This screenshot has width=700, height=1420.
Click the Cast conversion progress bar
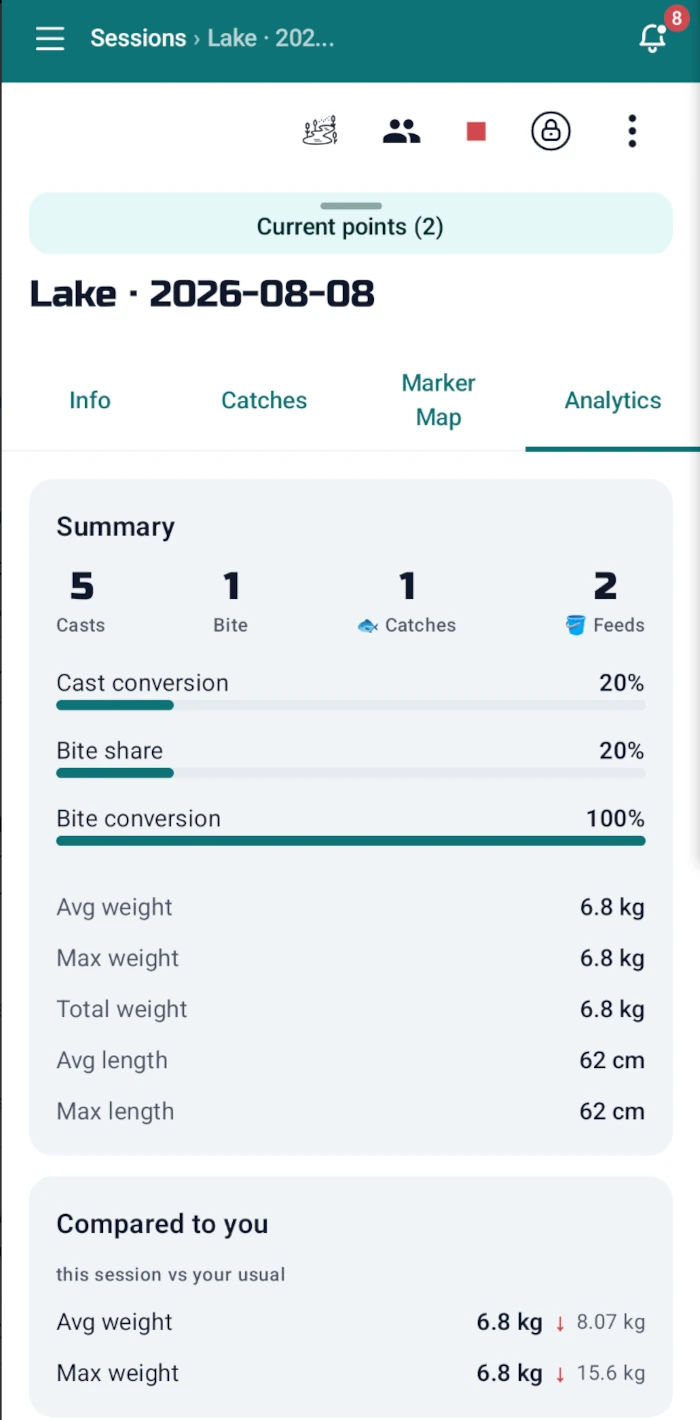351,705
